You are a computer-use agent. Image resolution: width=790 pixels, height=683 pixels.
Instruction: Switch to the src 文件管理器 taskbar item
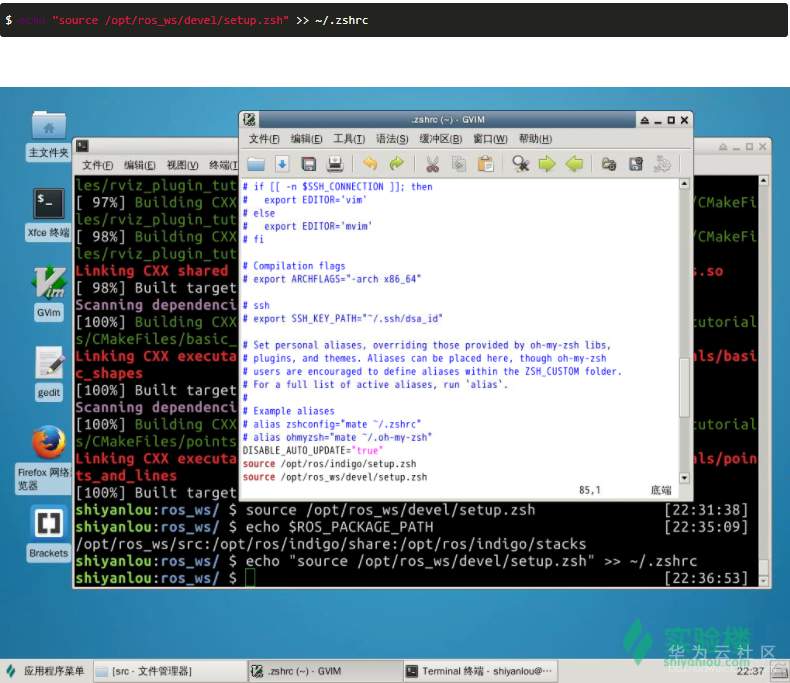tap(170, 671)
